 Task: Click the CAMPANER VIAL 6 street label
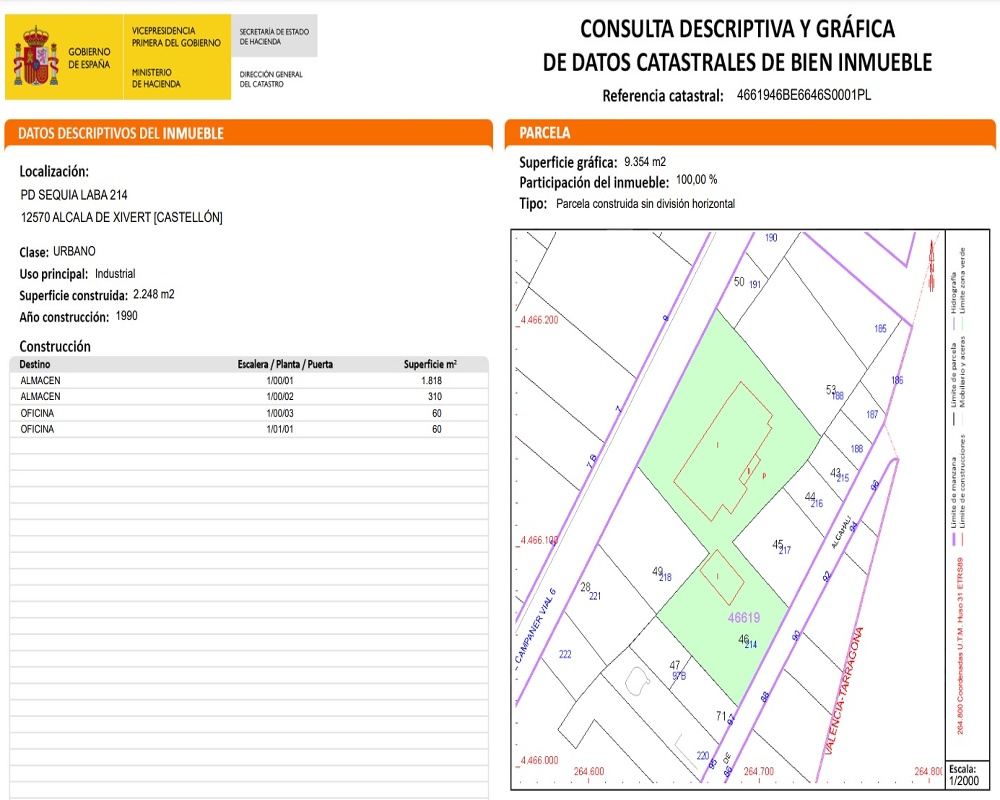click(536, 626)
